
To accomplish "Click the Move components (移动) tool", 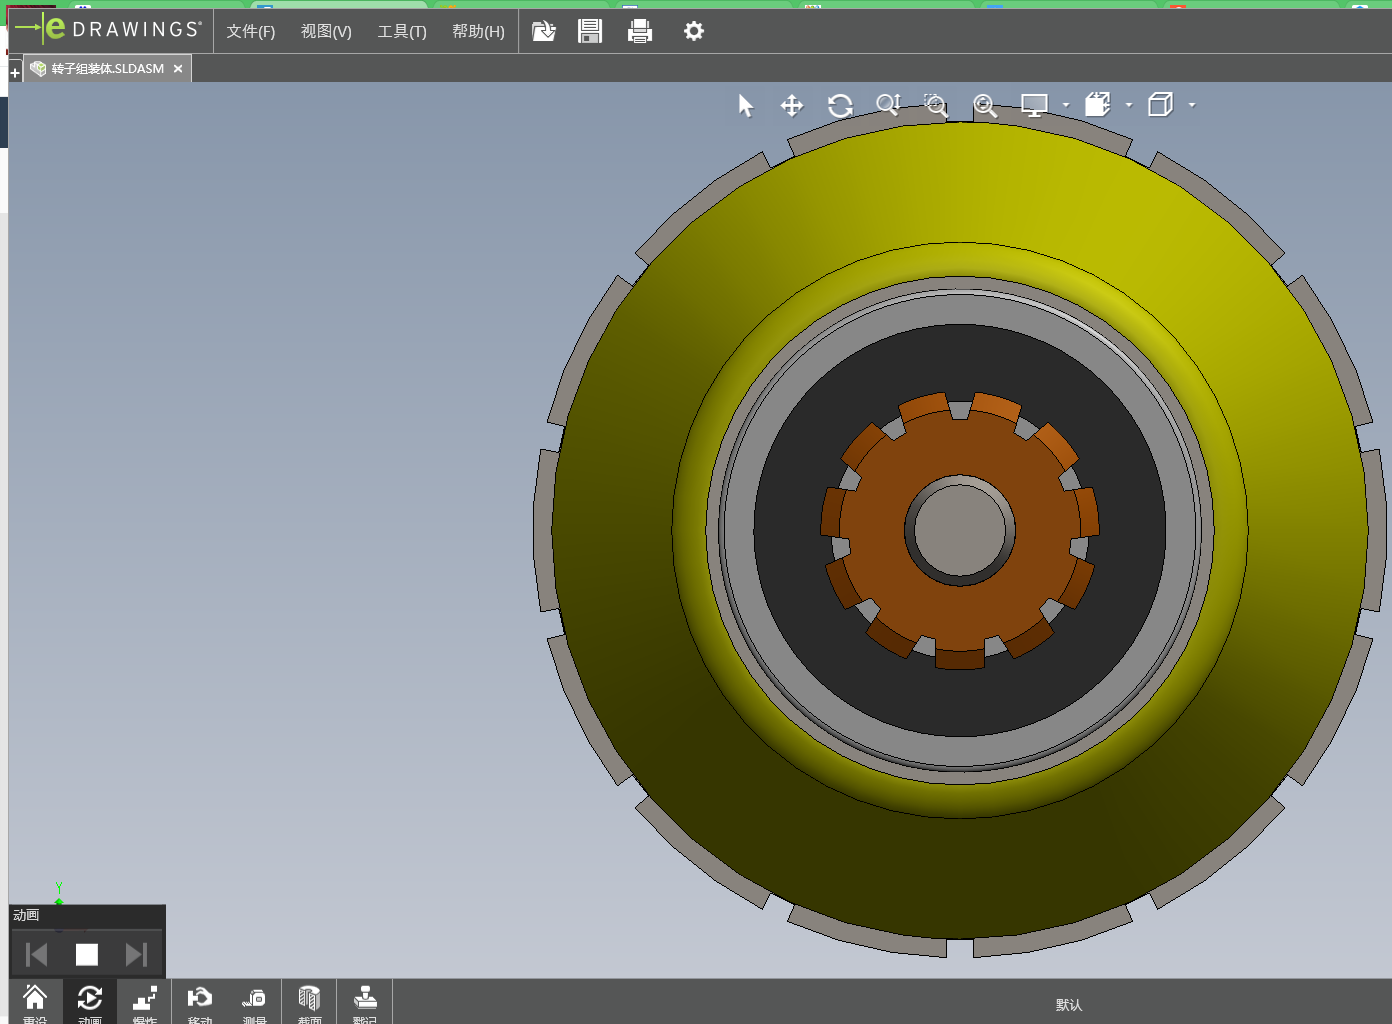I will 199,1002.
